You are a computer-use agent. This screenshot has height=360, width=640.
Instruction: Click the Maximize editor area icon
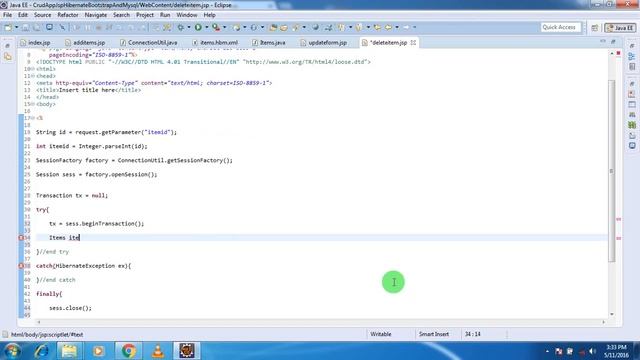pyautogui.click(x=613, y=42)
